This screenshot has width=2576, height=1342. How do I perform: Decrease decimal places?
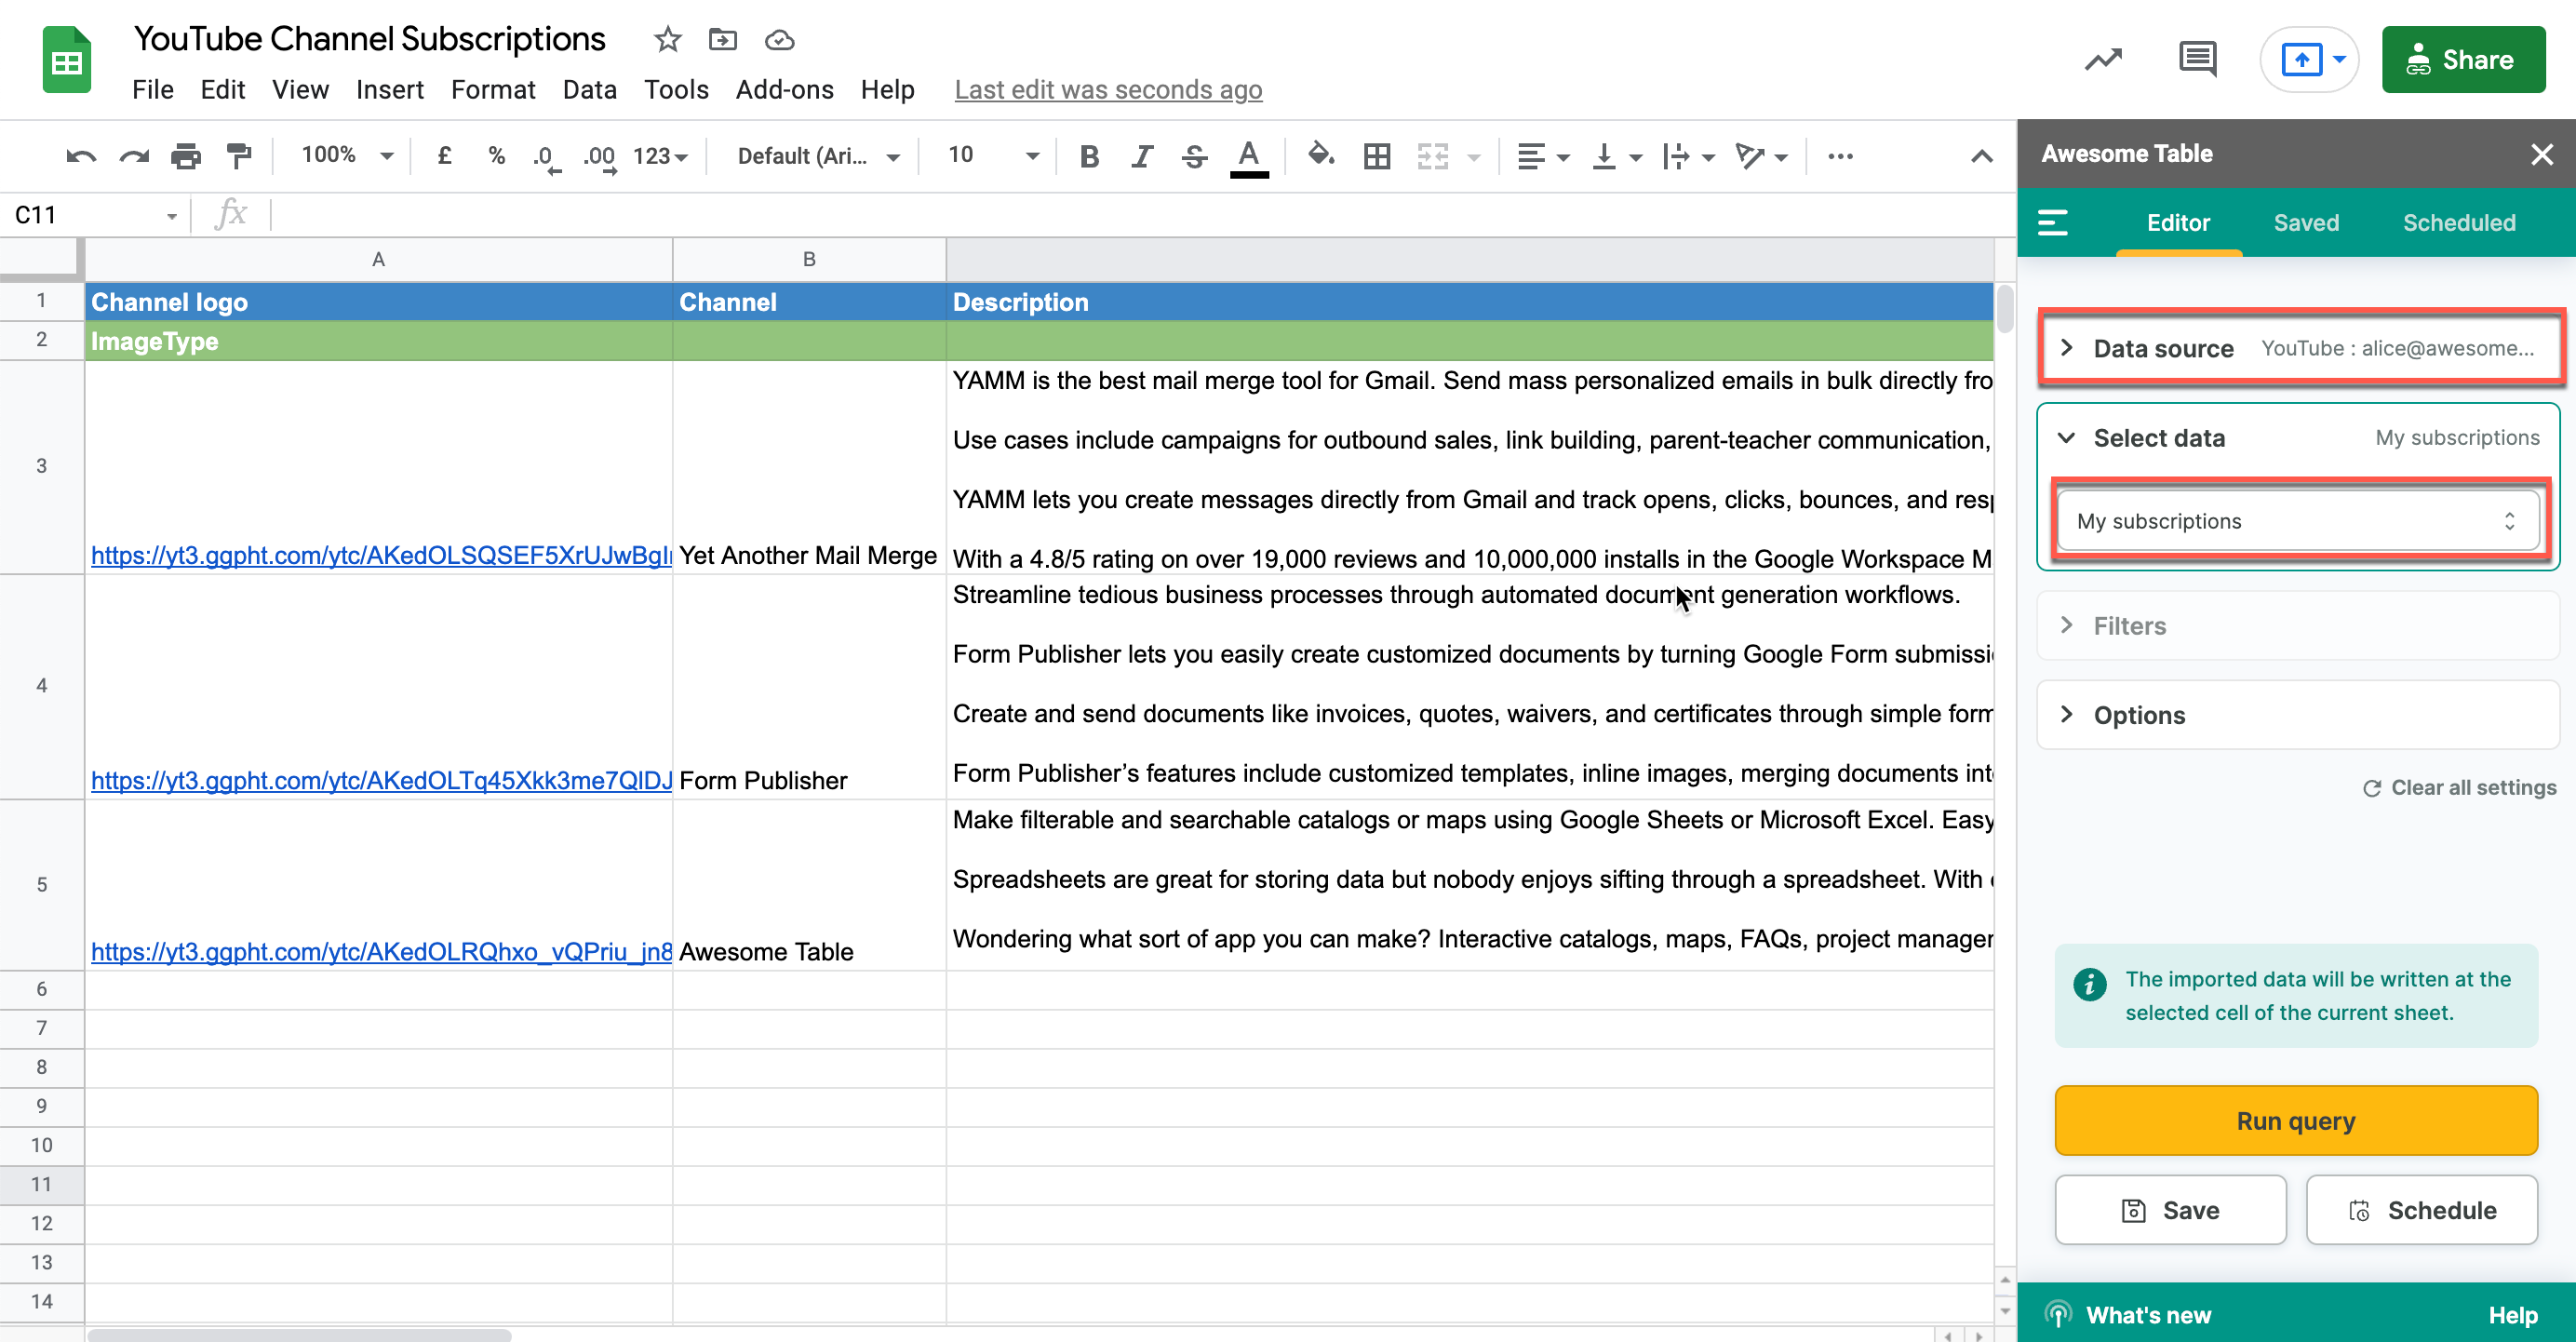click(546, 157)
